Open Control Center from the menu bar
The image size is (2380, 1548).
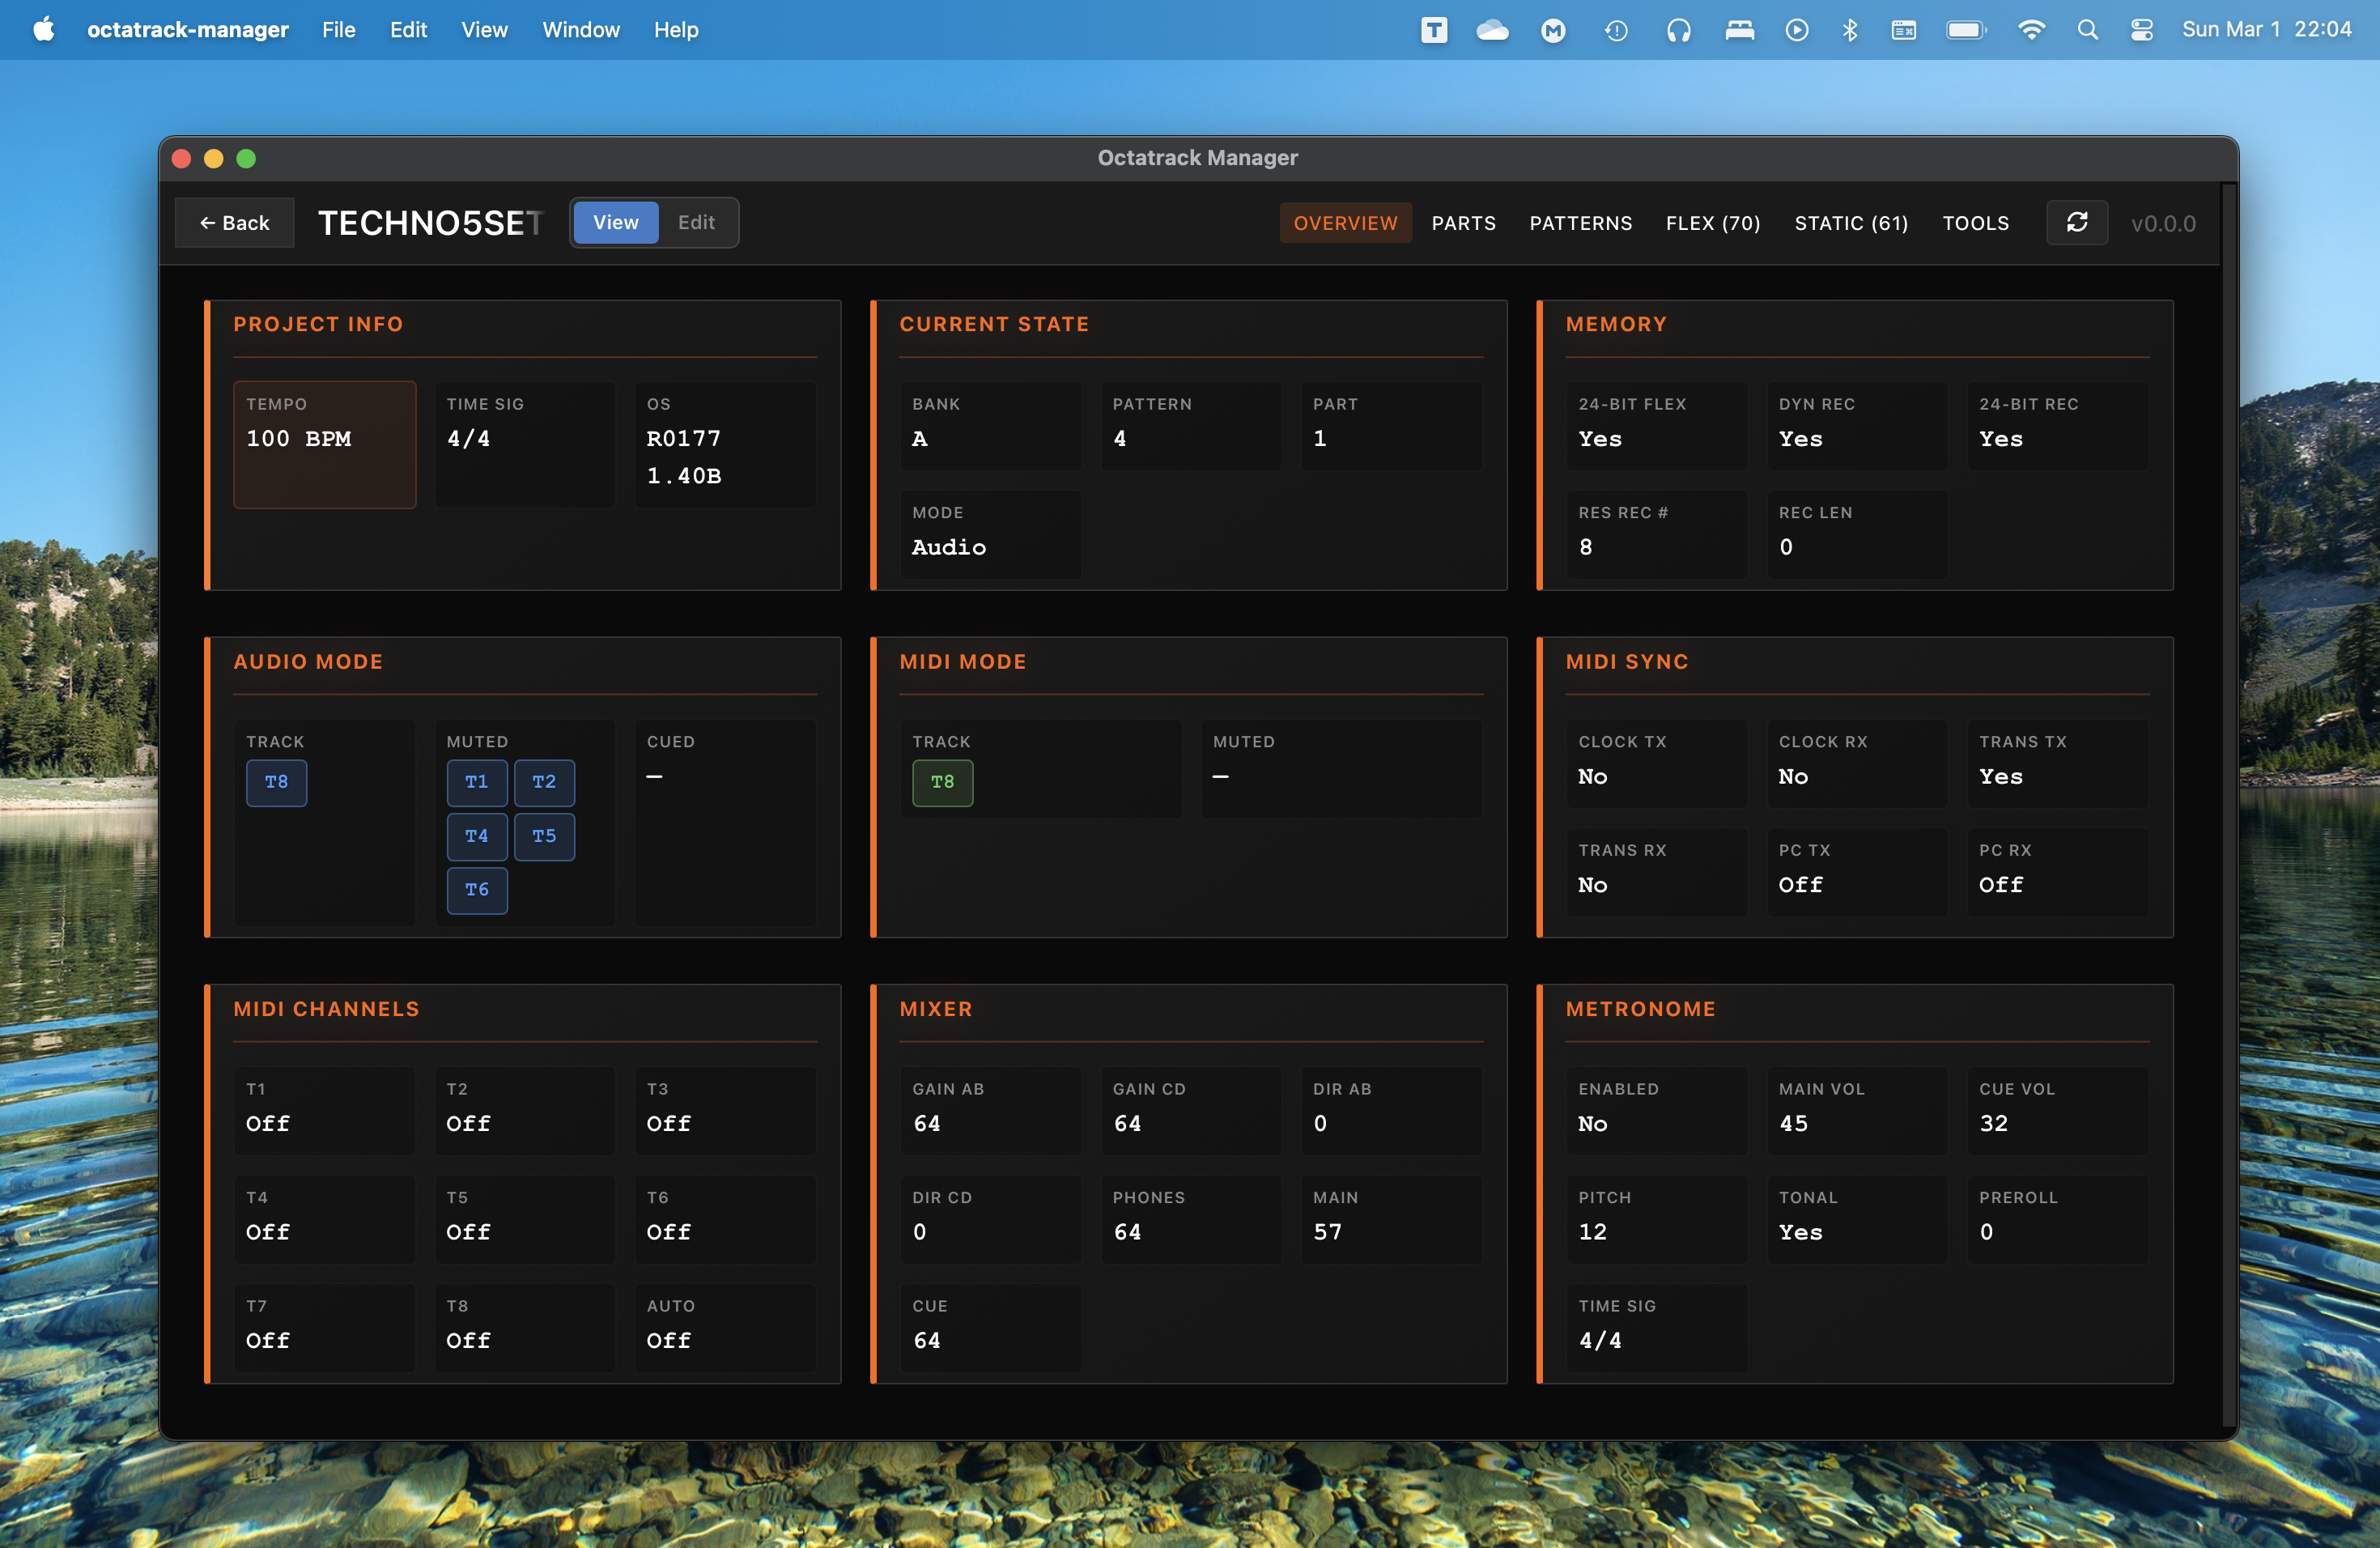coord(2141,30)
